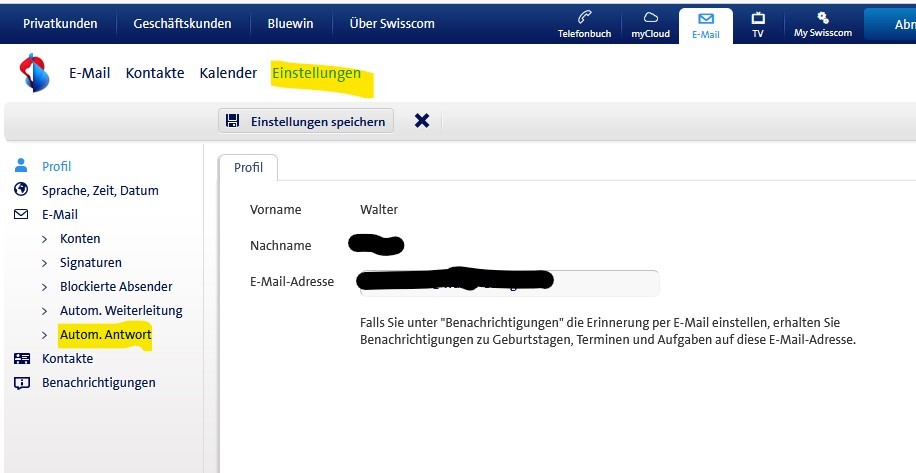916x473 pixels.
Task: Open the myCloud cloud icon
Action: (x=650, y=17)
